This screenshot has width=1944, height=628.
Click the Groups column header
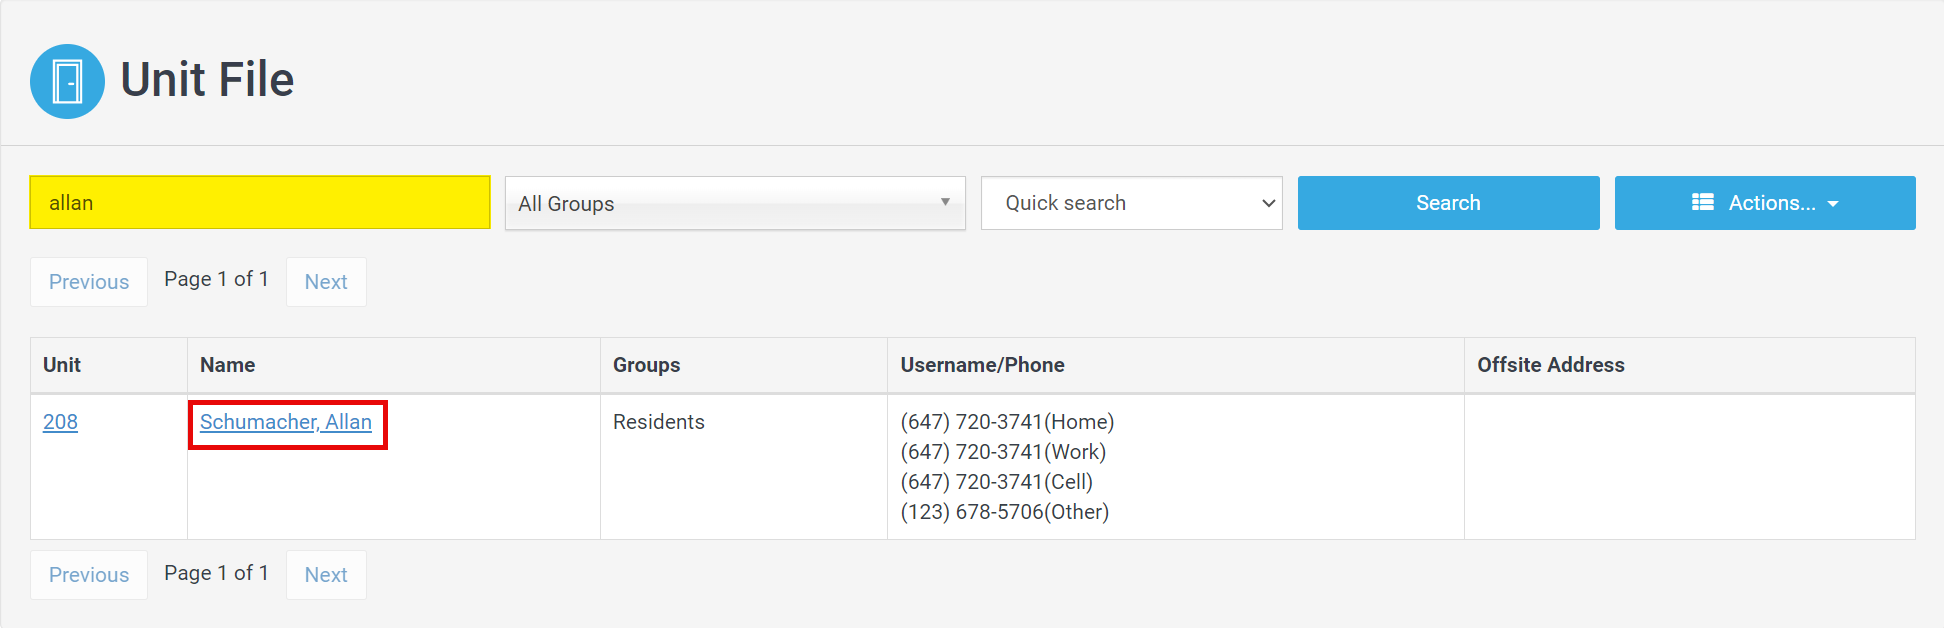[x=646, y=365]
